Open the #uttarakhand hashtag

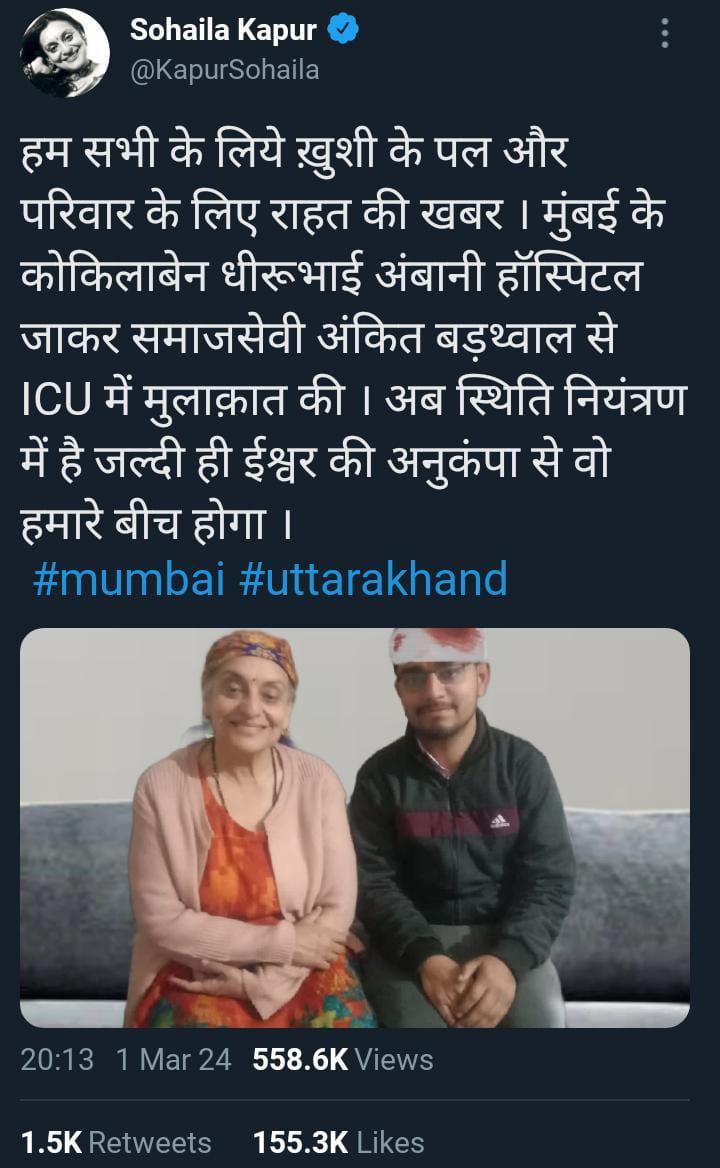coord(373,579)
